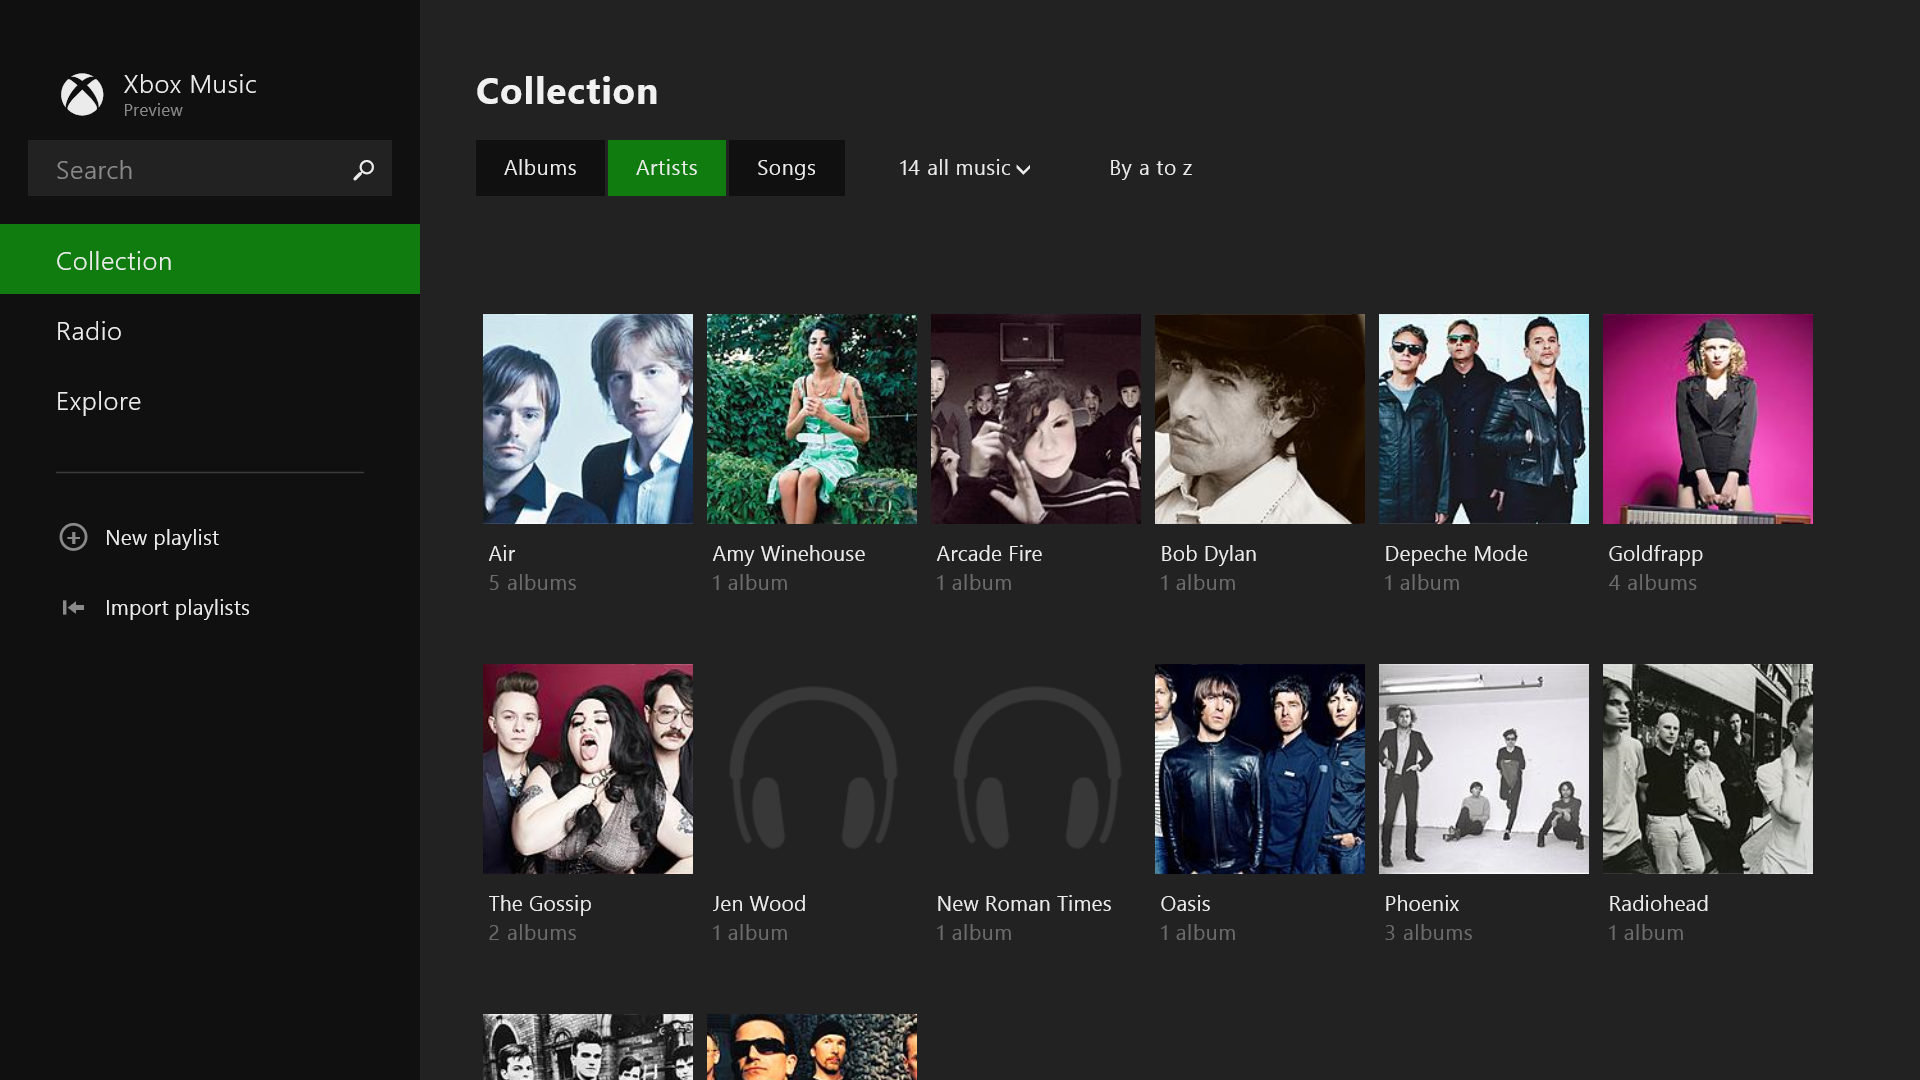Focus the Search input field
Viewport: 1920px width, 1080px height.
click(x=210, y=168)
